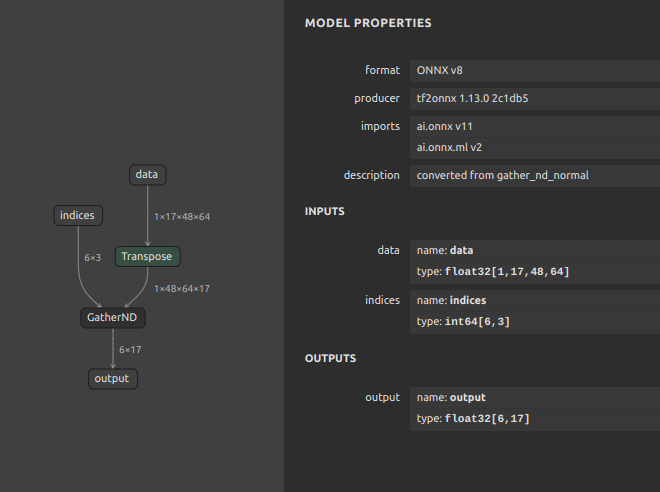Screen dimensions: 660x492
Task: Select the data input node in graph
Action: (x=147, y=175)
